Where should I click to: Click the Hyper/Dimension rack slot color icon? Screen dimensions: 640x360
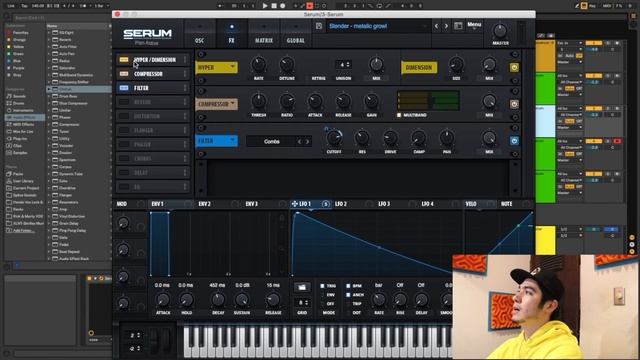point(124,60)
